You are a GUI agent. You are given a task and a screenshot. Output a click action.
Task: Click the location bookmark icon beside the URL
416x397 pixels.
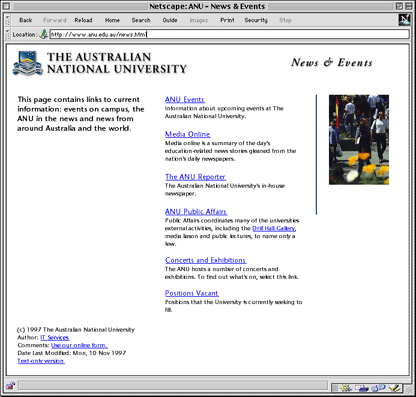(x=43, y=34)
